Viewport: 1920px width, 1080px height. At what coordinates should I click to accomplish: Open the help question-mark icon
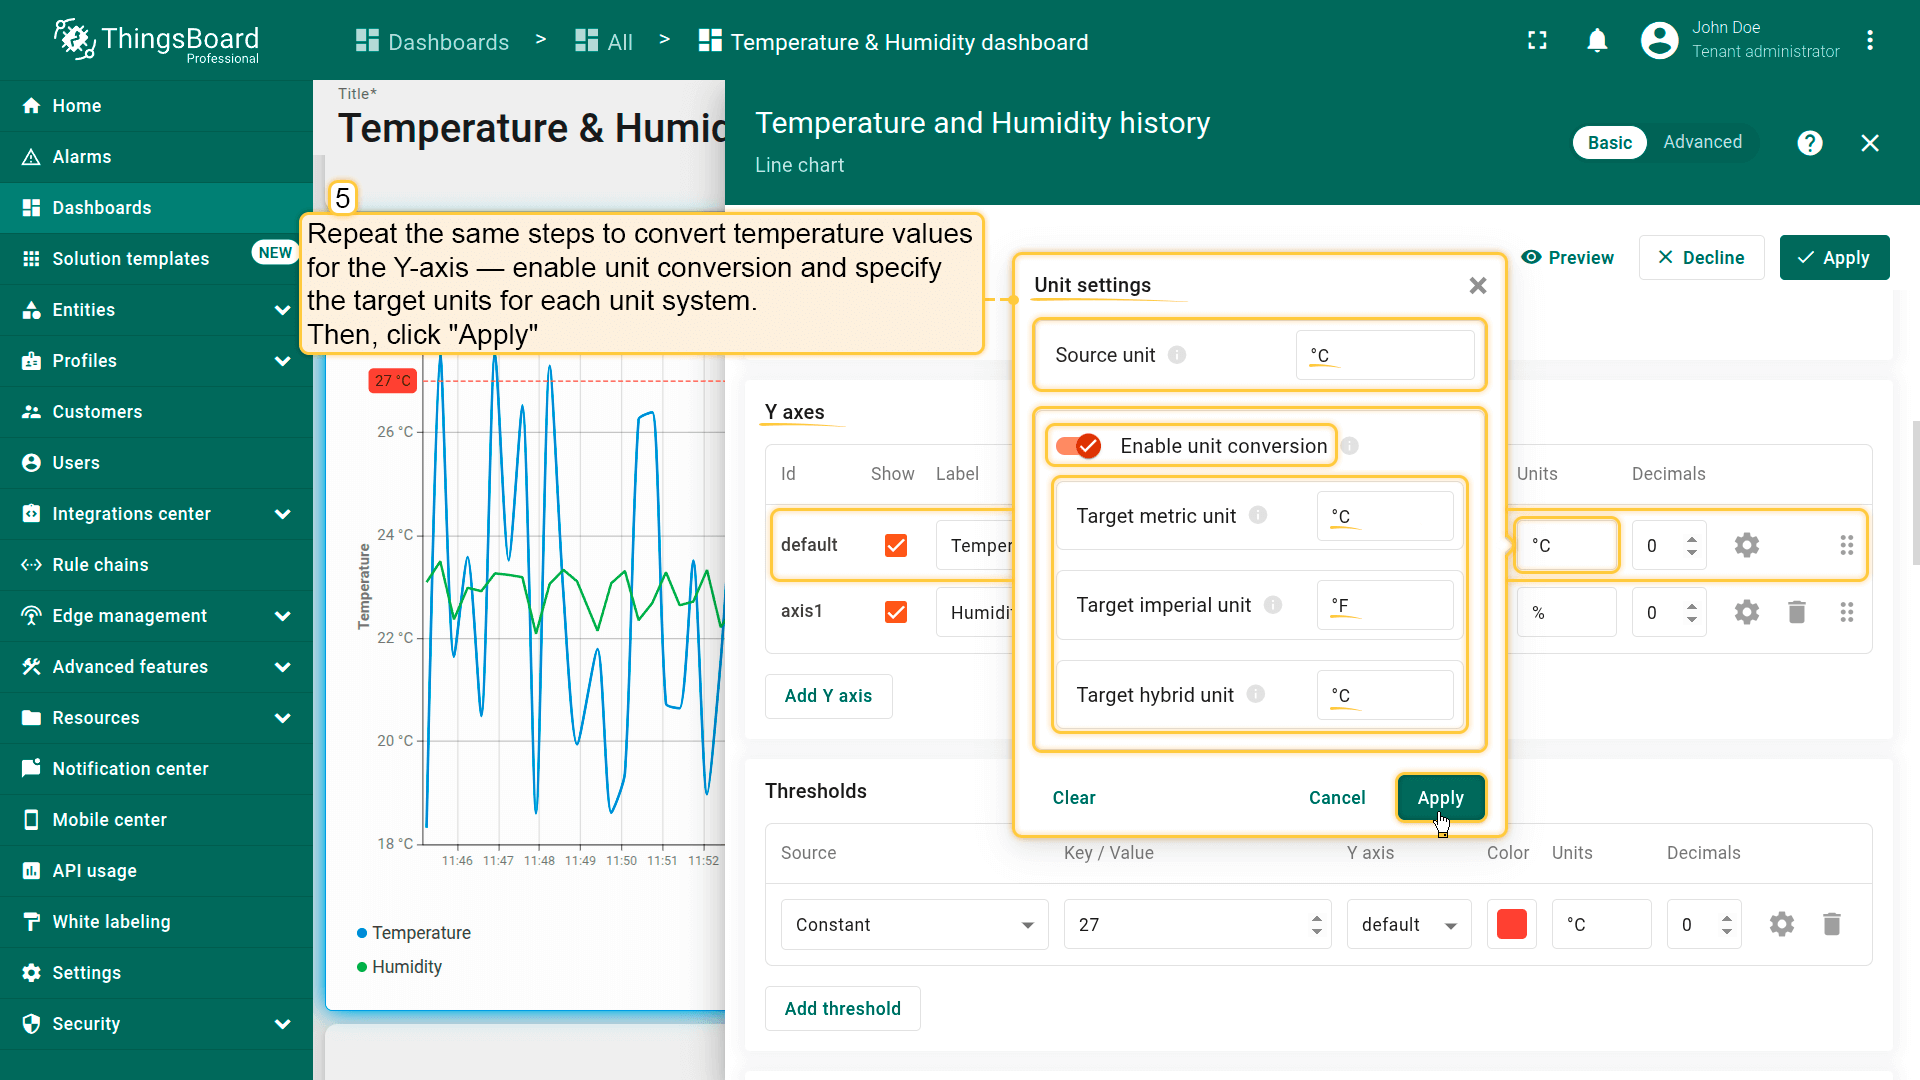click(x=1809, y=143)
